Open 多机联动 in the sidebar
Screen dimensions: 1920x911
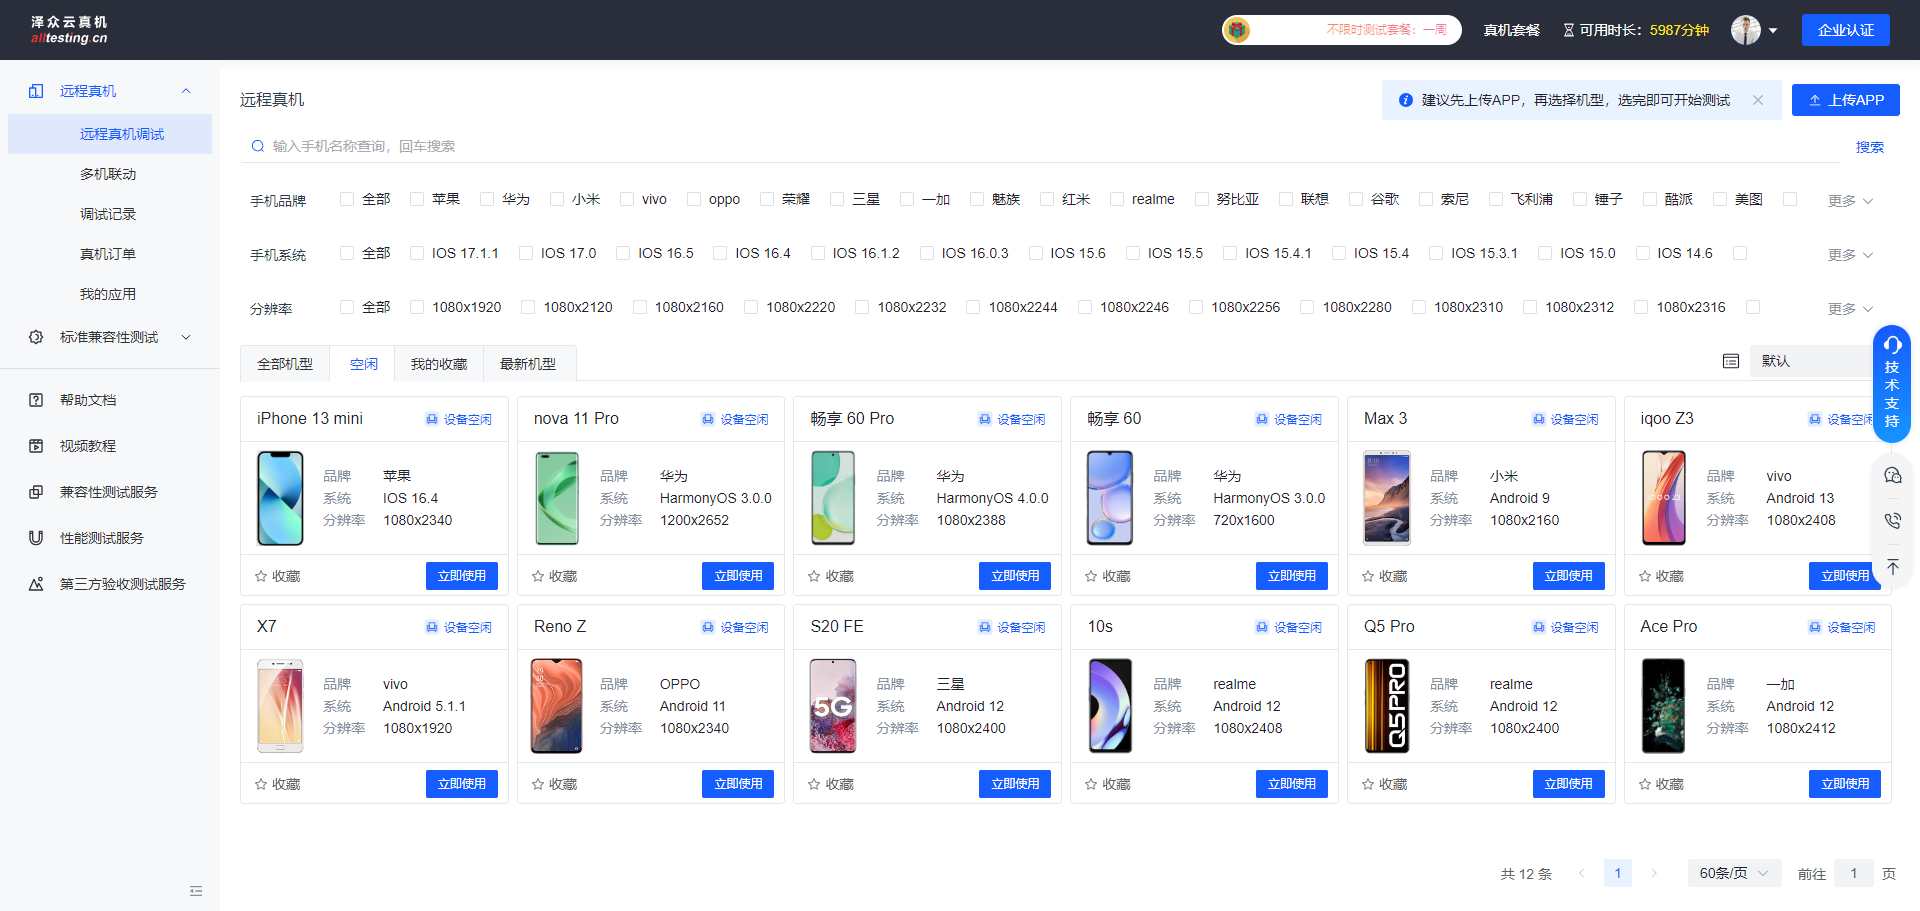click(108, 174)
